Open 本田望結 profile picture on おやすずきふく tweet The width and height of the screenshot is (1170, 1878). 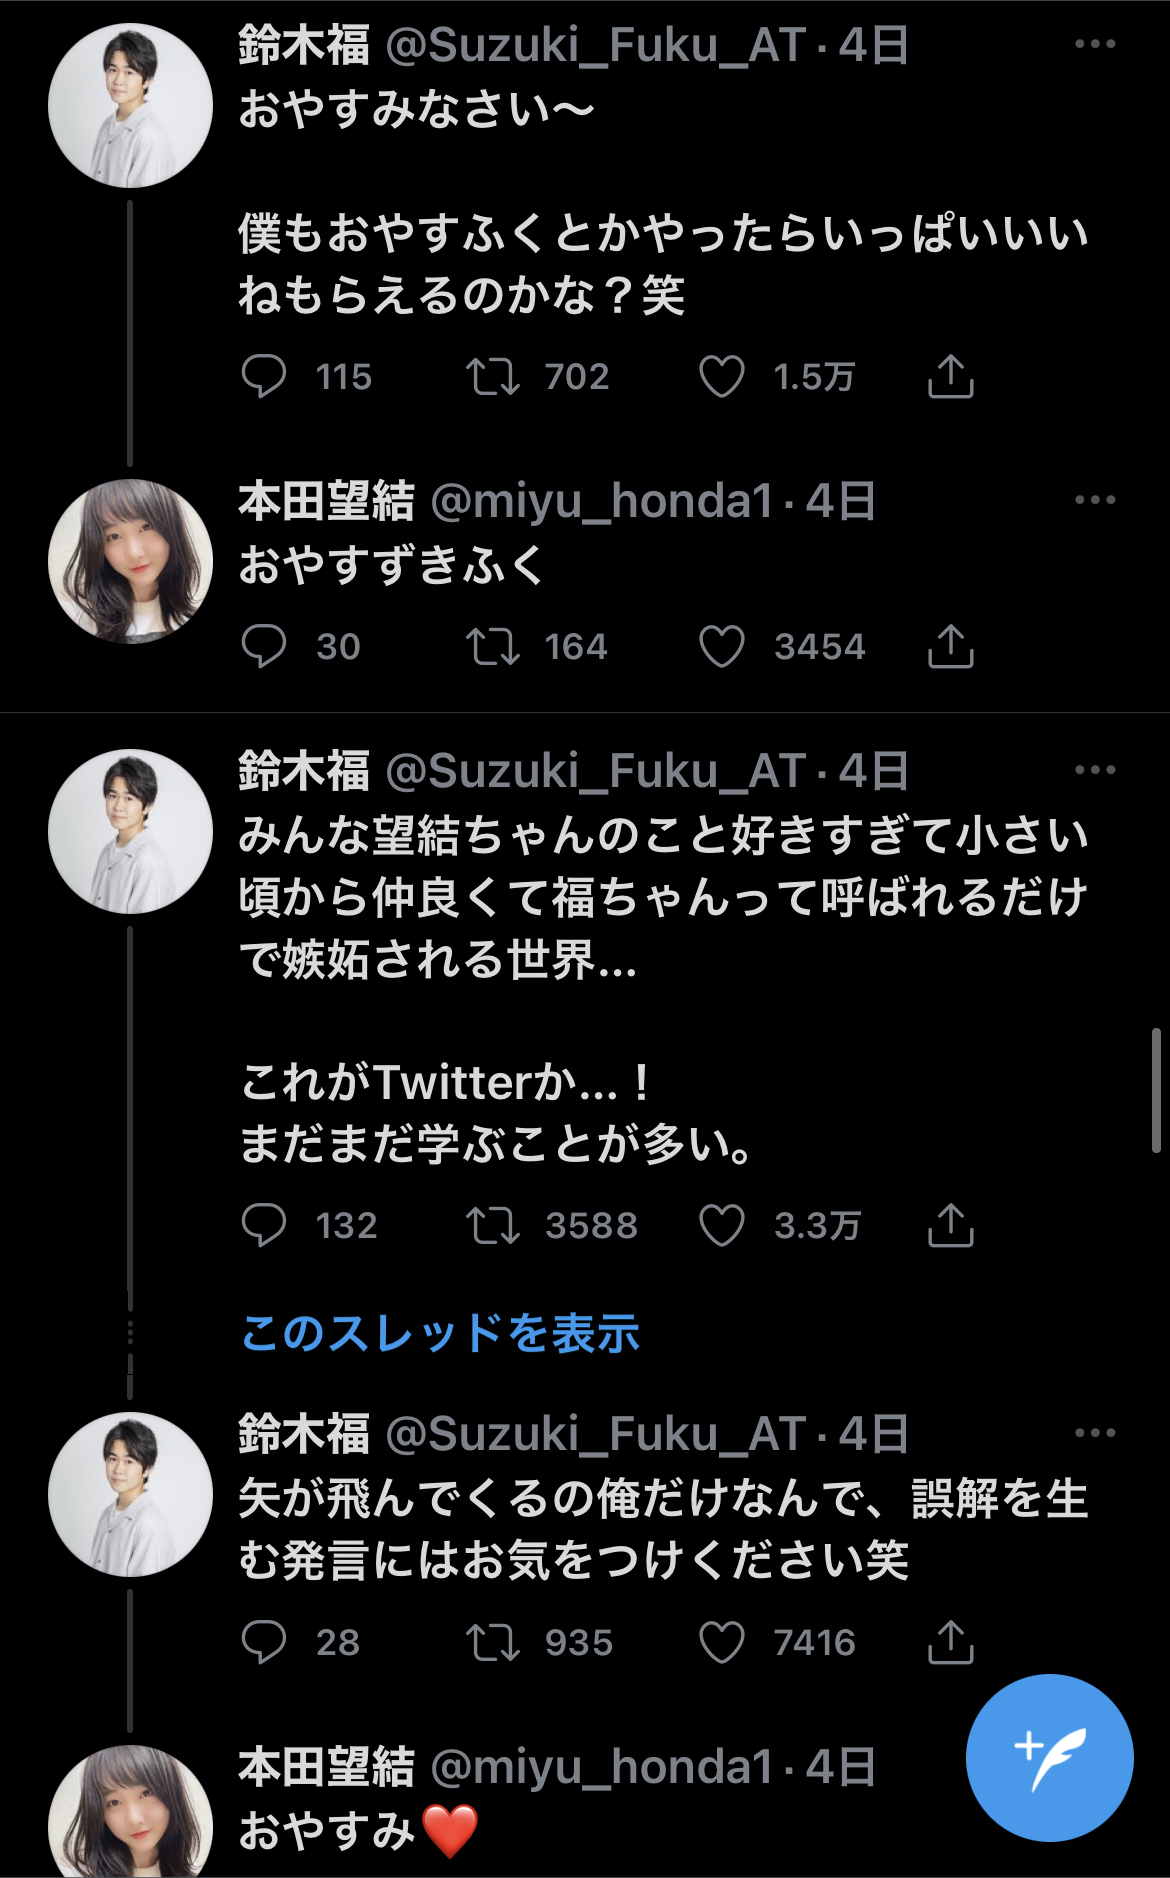click(x=130, y=561)
